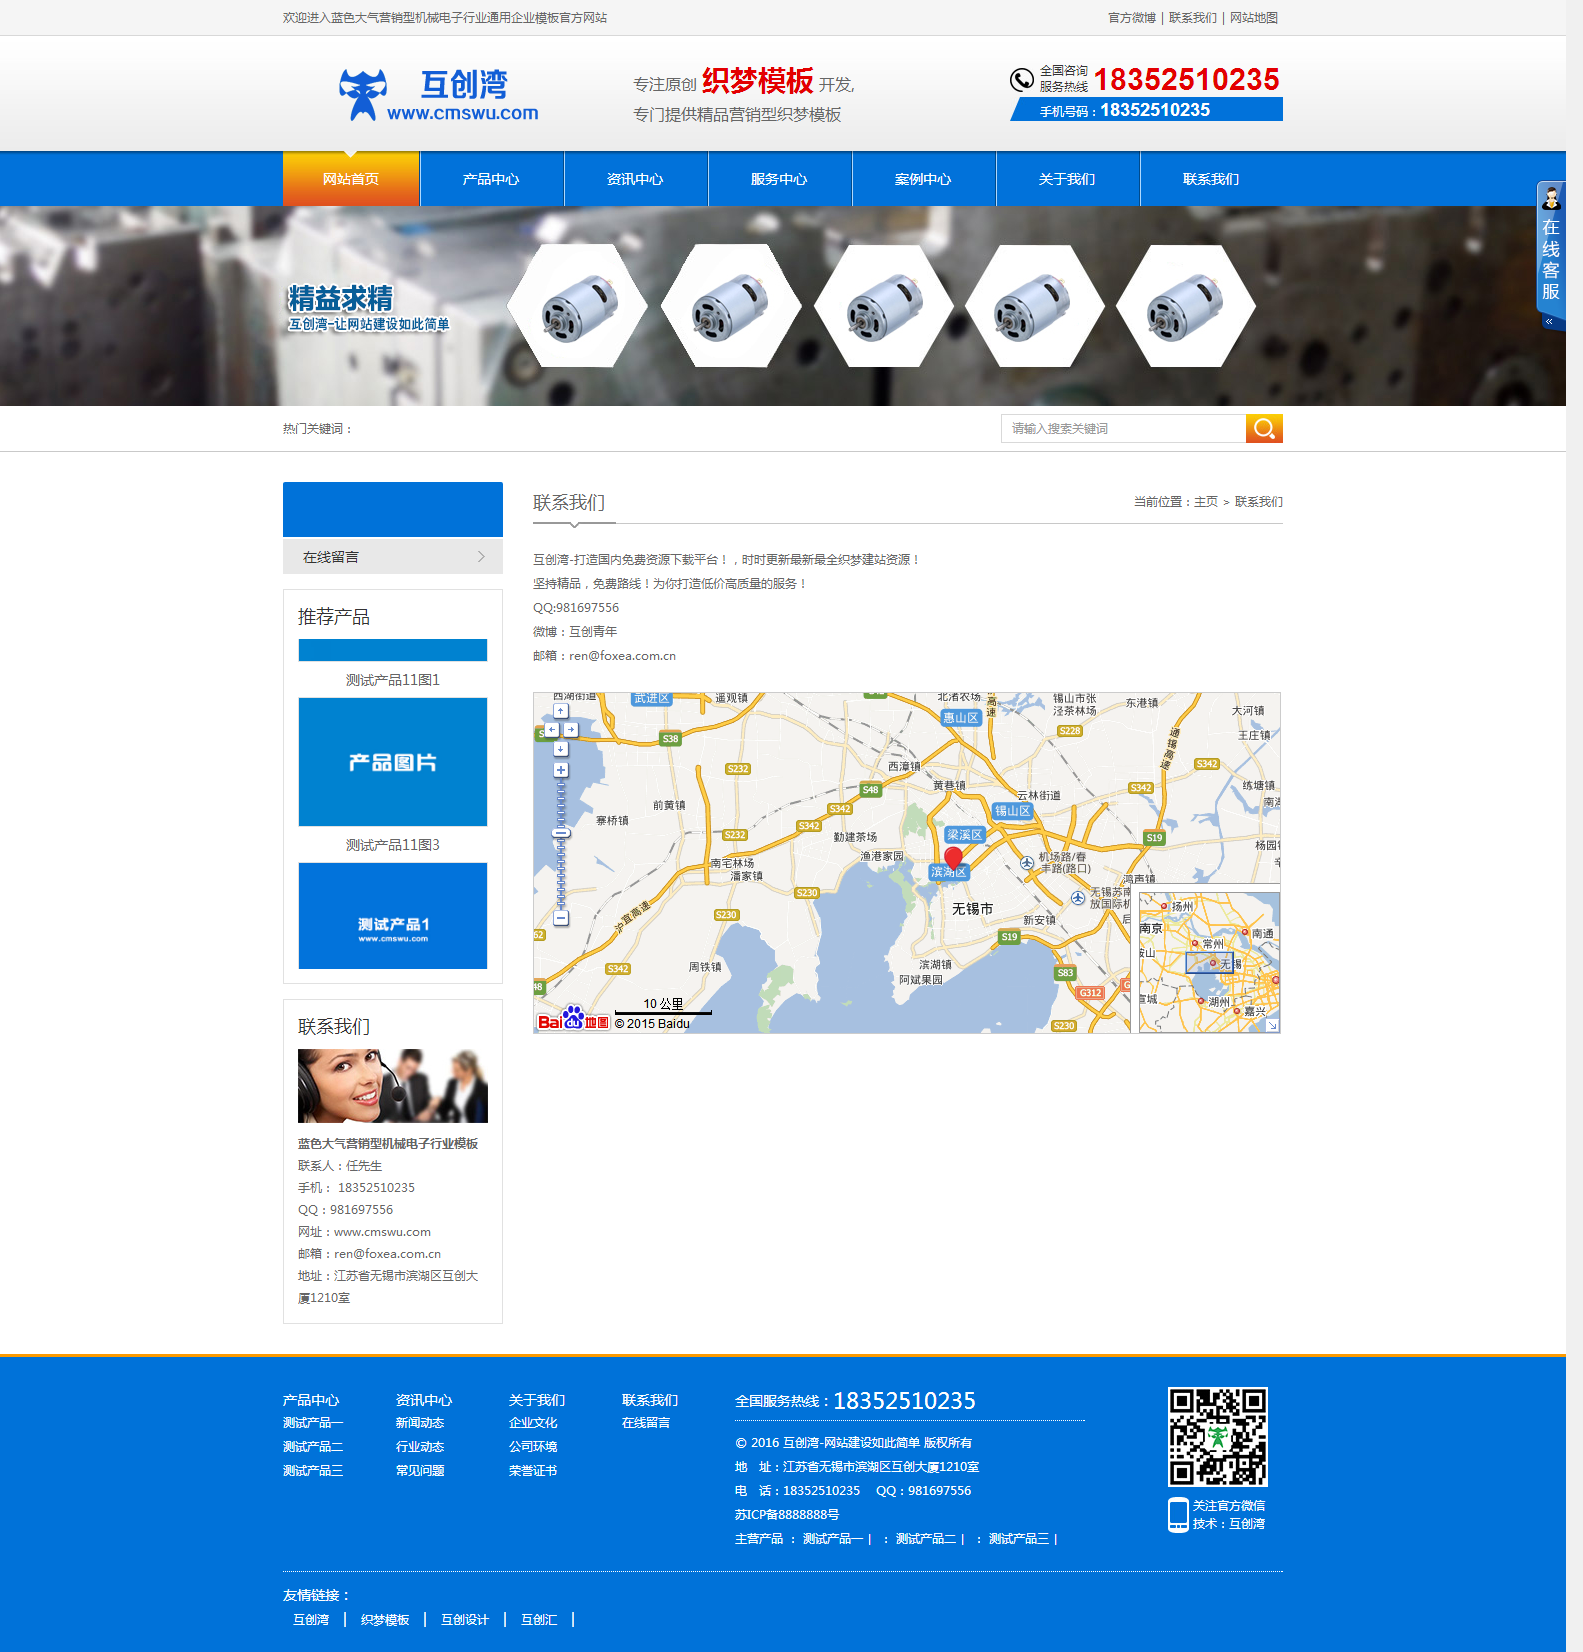Click the map zoom level slider handle
Screen dimensions: 1583x1652
click(561, 833)
